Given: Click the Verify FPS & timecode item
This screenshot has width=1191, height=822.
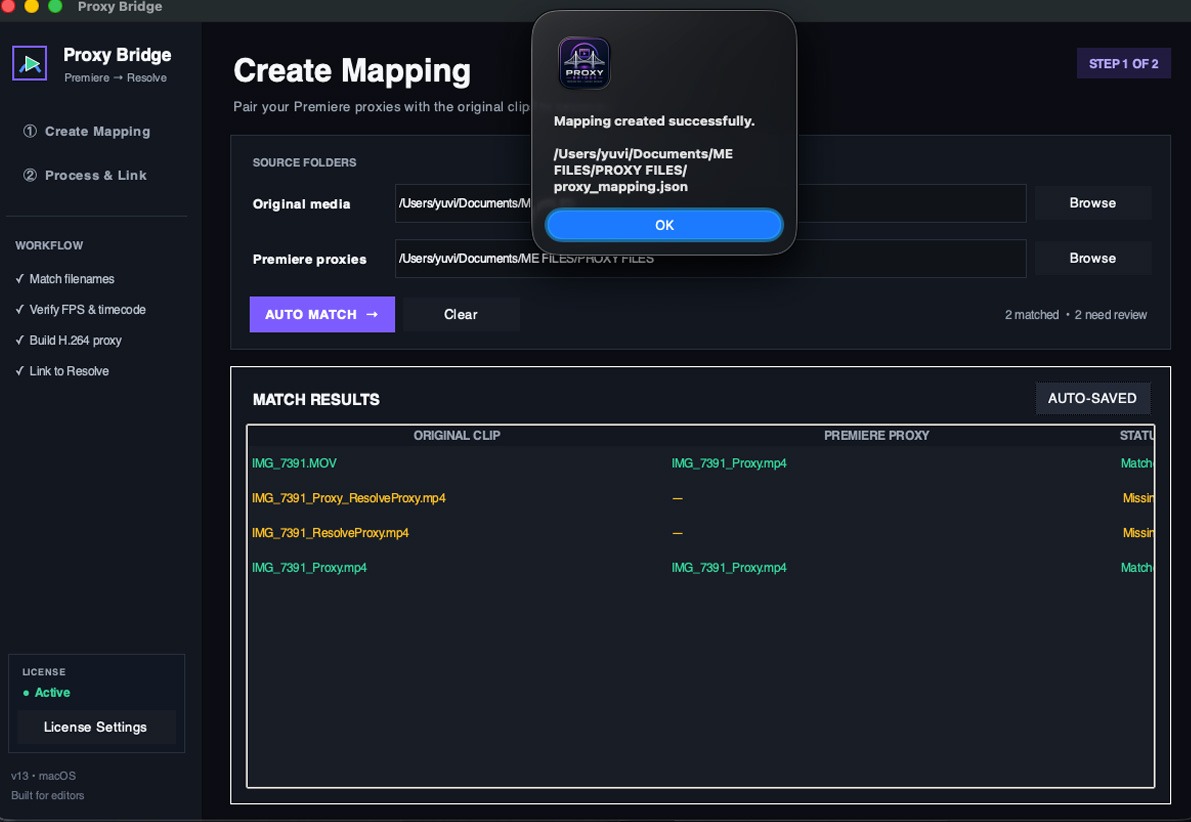Looking at the screenshot, I should click(x=81, y=309).
